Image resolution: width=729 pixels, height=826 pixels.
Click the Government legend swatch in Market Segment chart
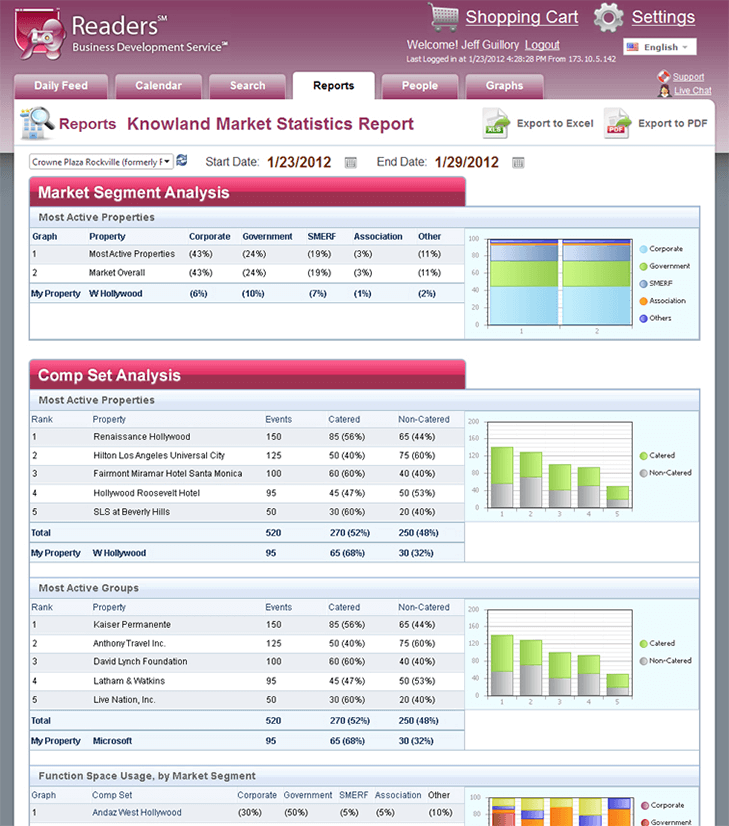tap(643, 267)
